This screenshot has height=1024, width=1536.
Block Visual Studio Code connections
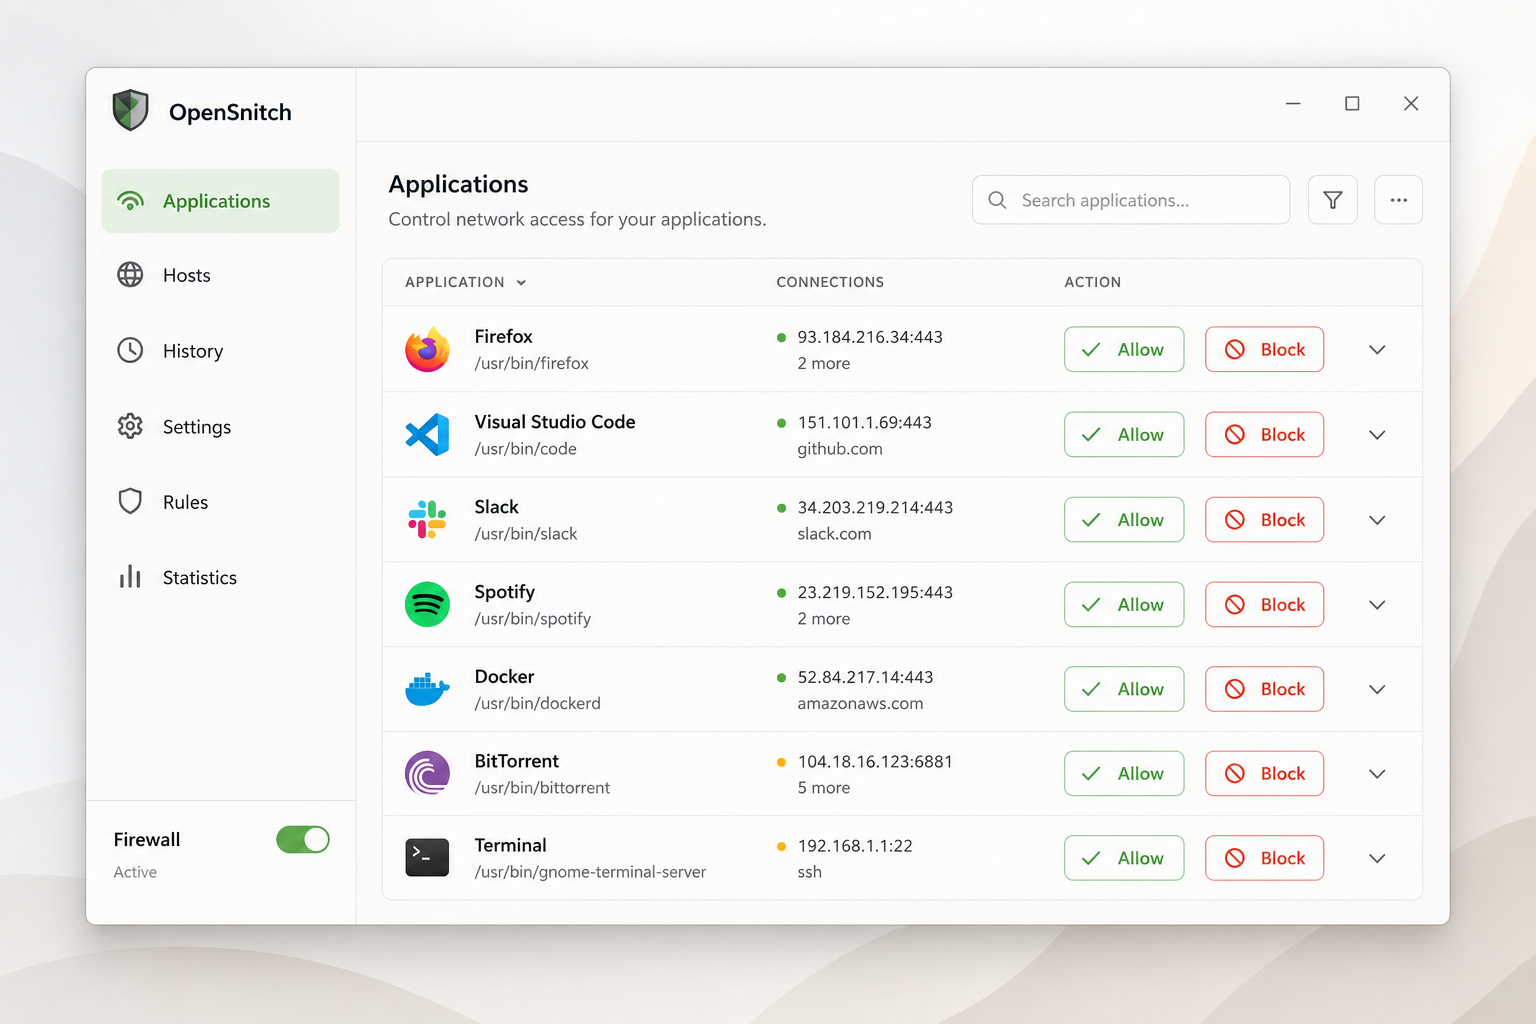click(x=1264, y=434)
